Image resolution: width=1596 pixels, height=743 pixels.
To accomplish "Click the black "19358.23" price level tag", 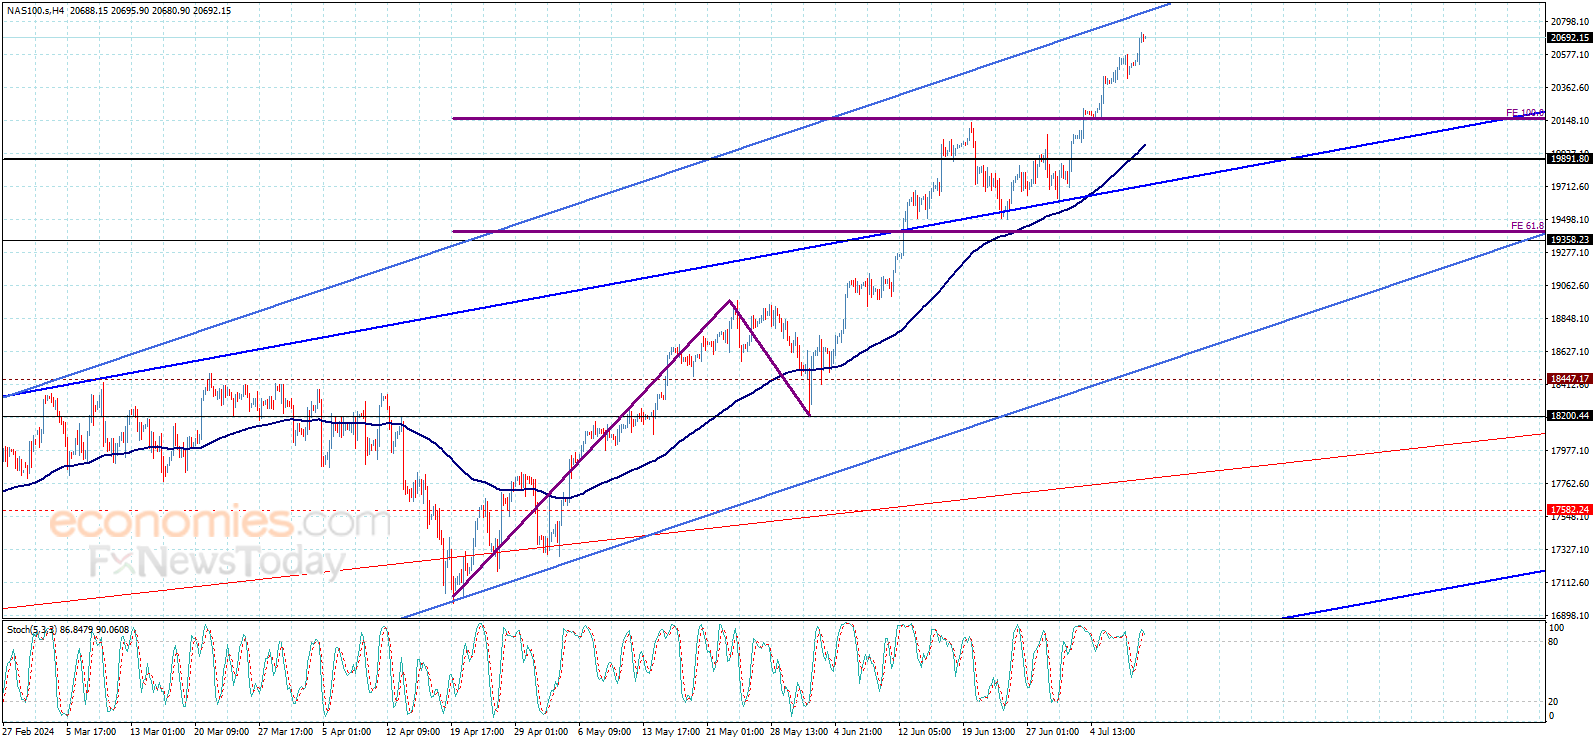I will [1569, 240].
